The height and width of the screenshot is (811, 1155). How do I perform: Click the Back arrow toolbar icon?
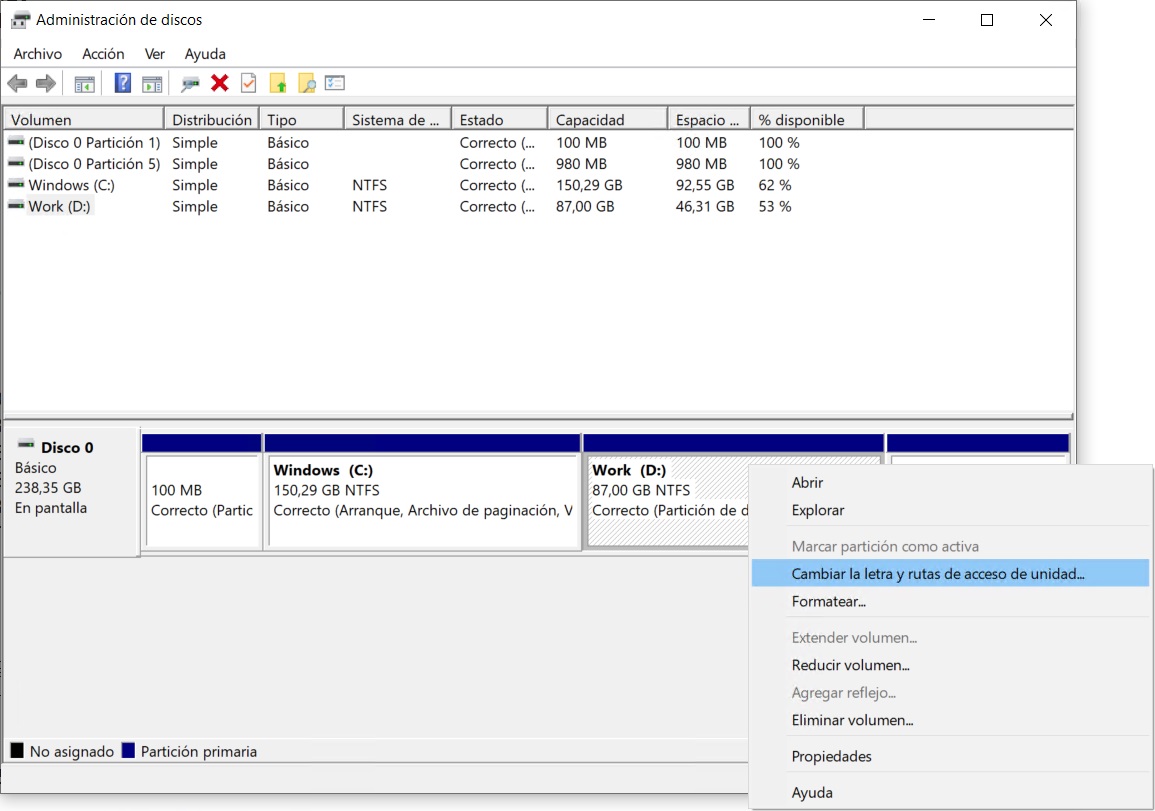tap(18, 83)
